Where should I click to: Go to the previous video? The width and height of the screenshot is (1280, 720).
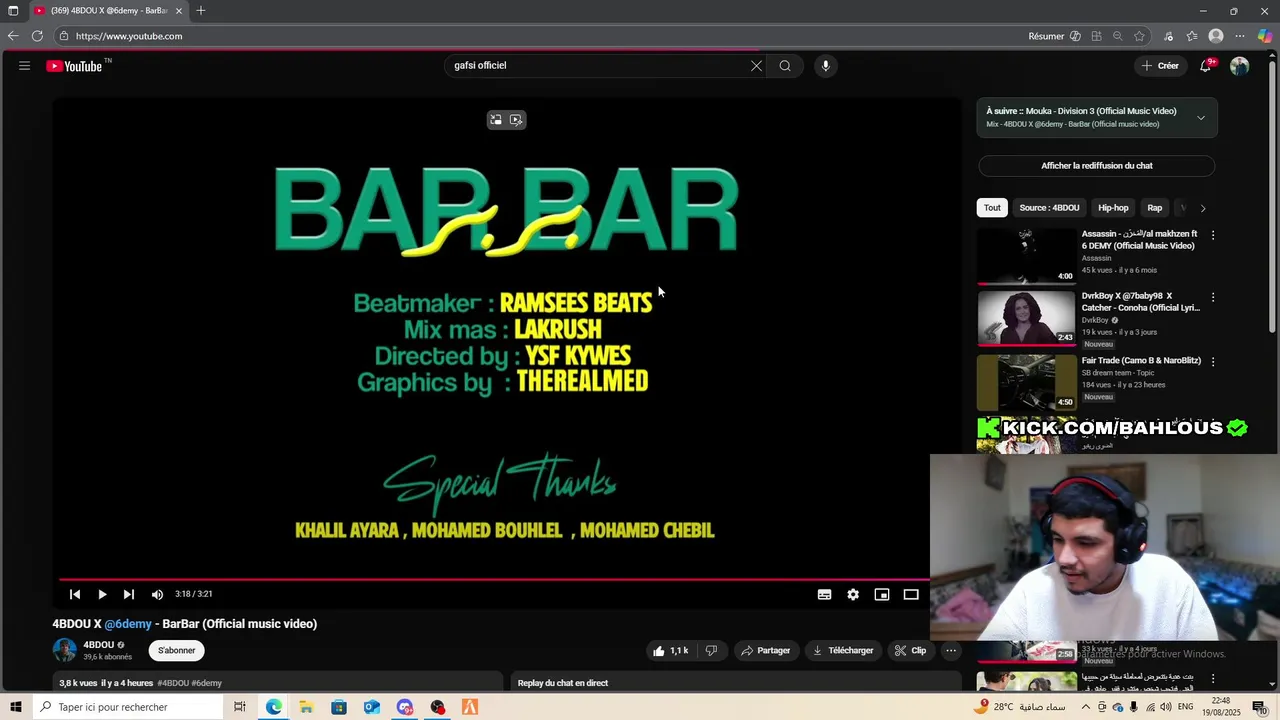click(x=74, y=594)
